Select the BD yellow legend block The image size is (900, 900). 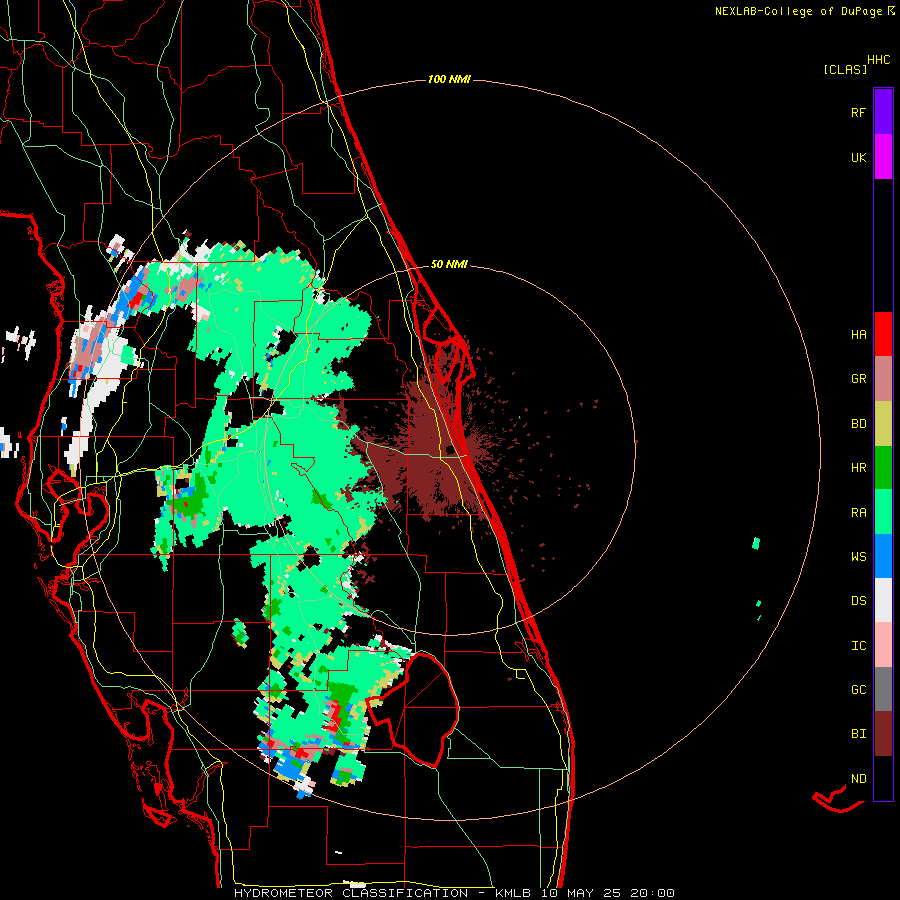pyautogui.click(x=883, y=424)
